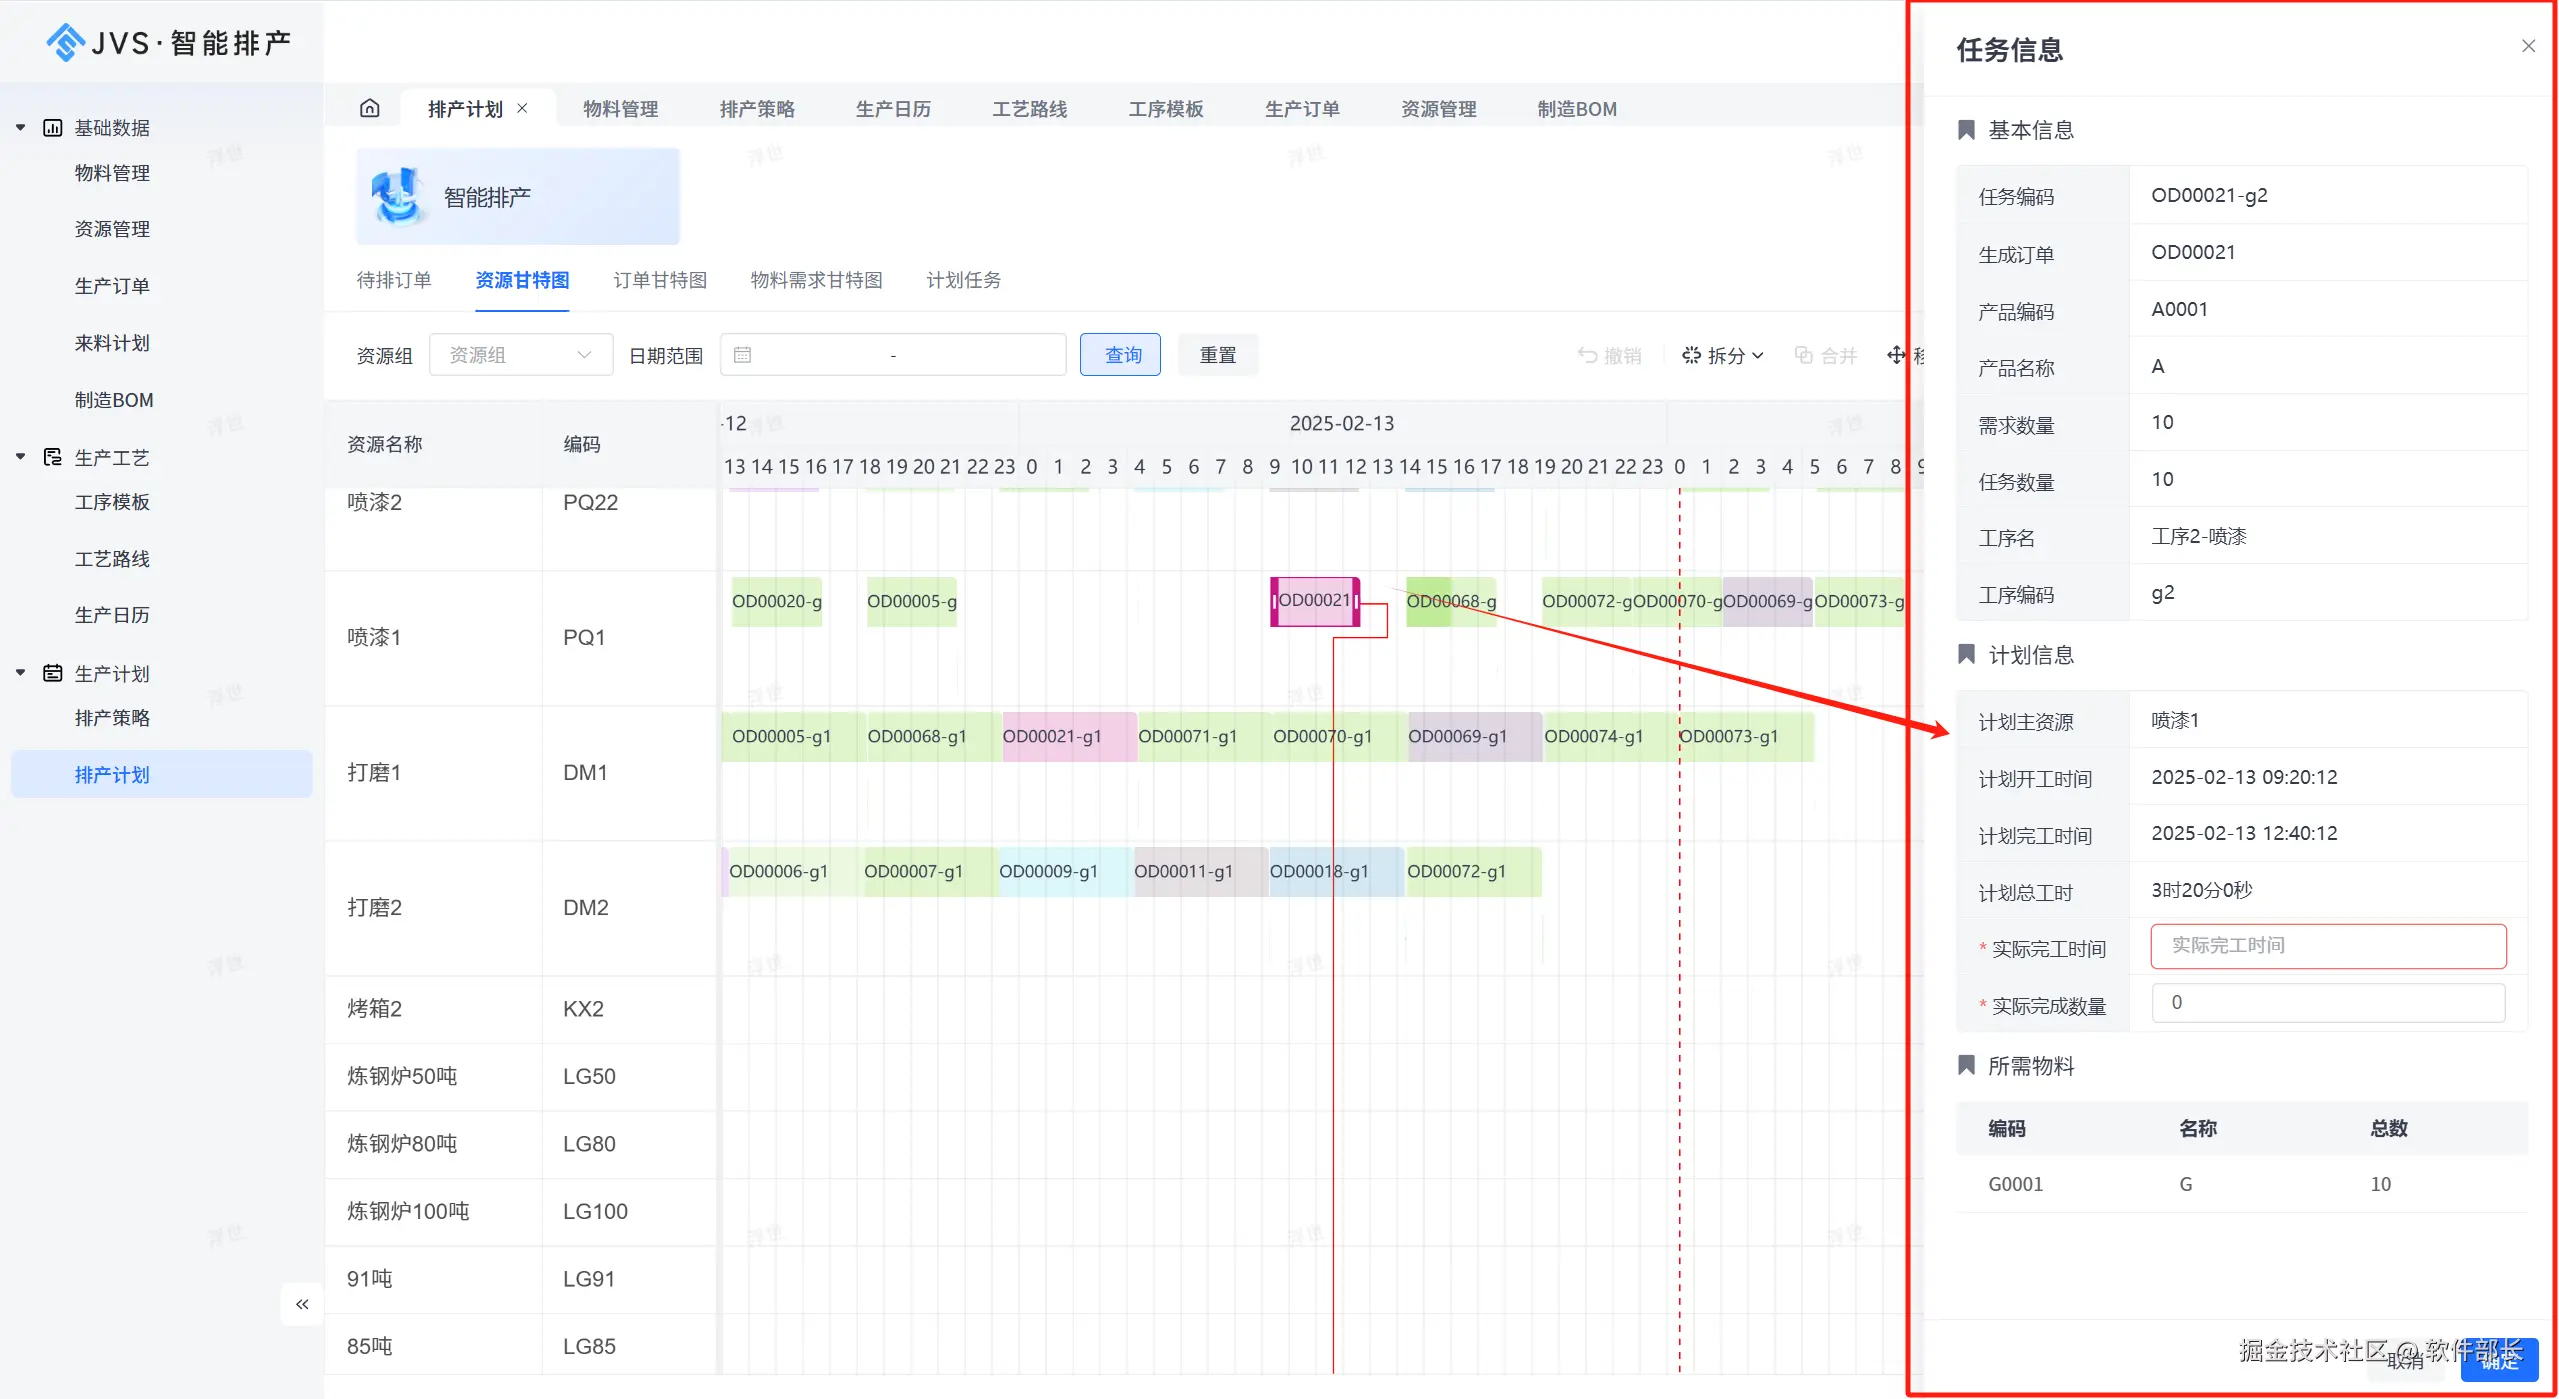Collapse the sidebar with the double-chevron icon

301,1304
